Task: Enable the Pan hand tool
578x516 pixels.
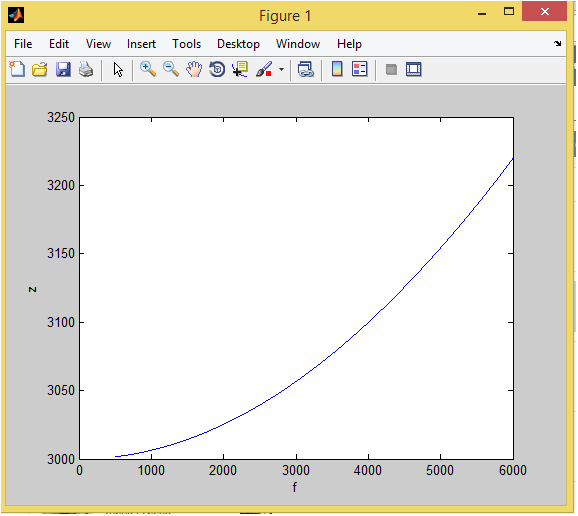Action: [194, 69]
